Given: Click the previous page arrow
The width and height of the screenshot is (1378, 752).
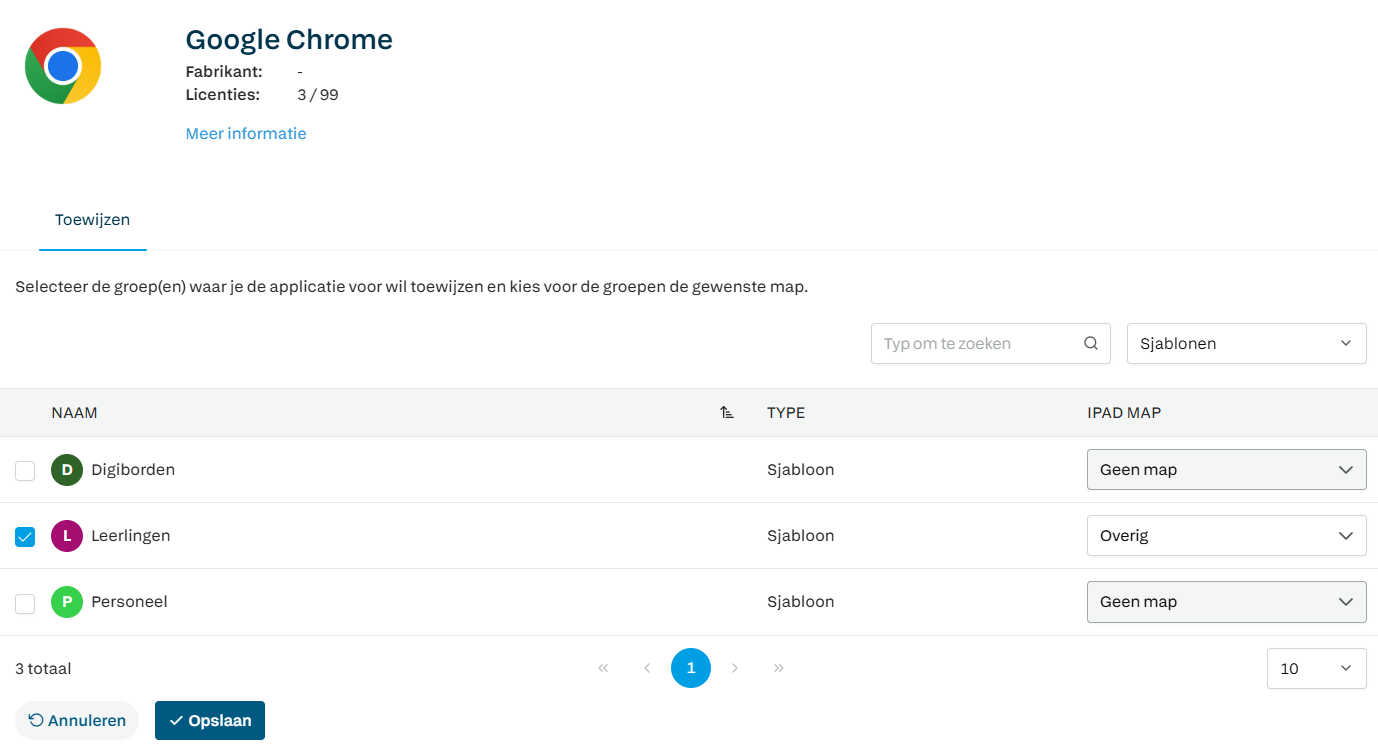Looking at the screenshot, I should (647, 668).
